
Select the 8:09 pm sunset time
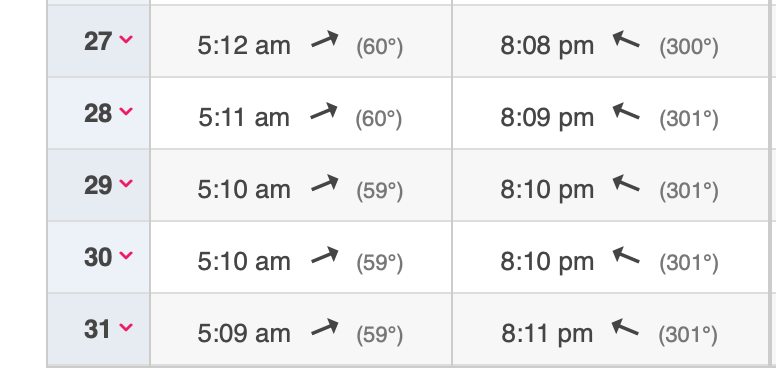(547, 118)
